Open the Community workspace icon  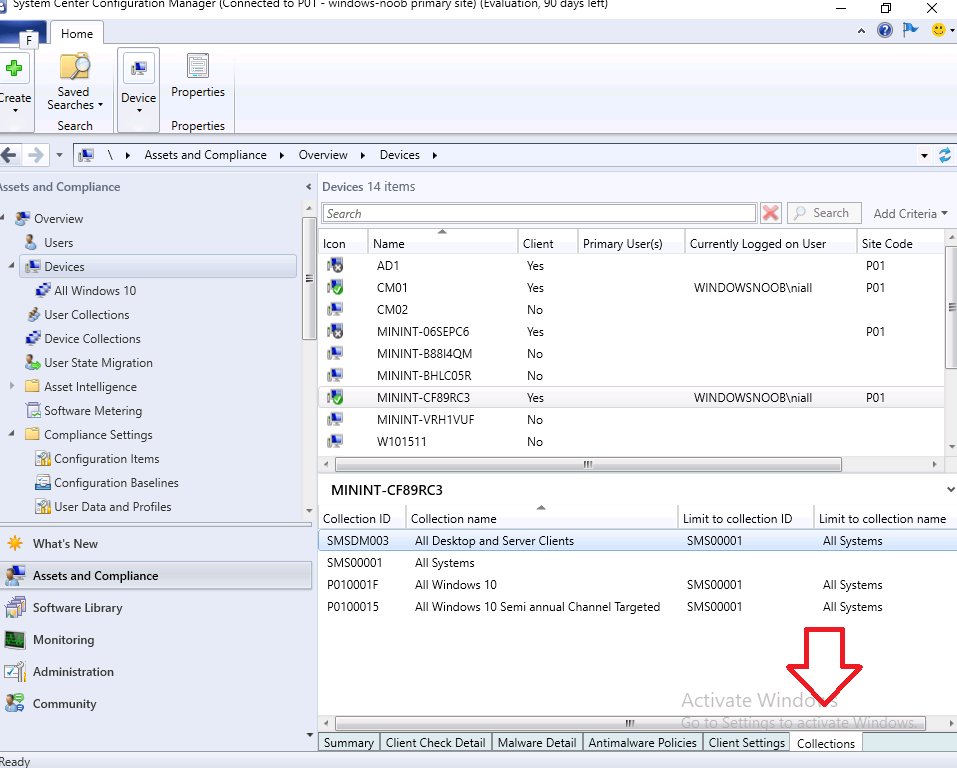pyautogui.click(x=15, y=703)
